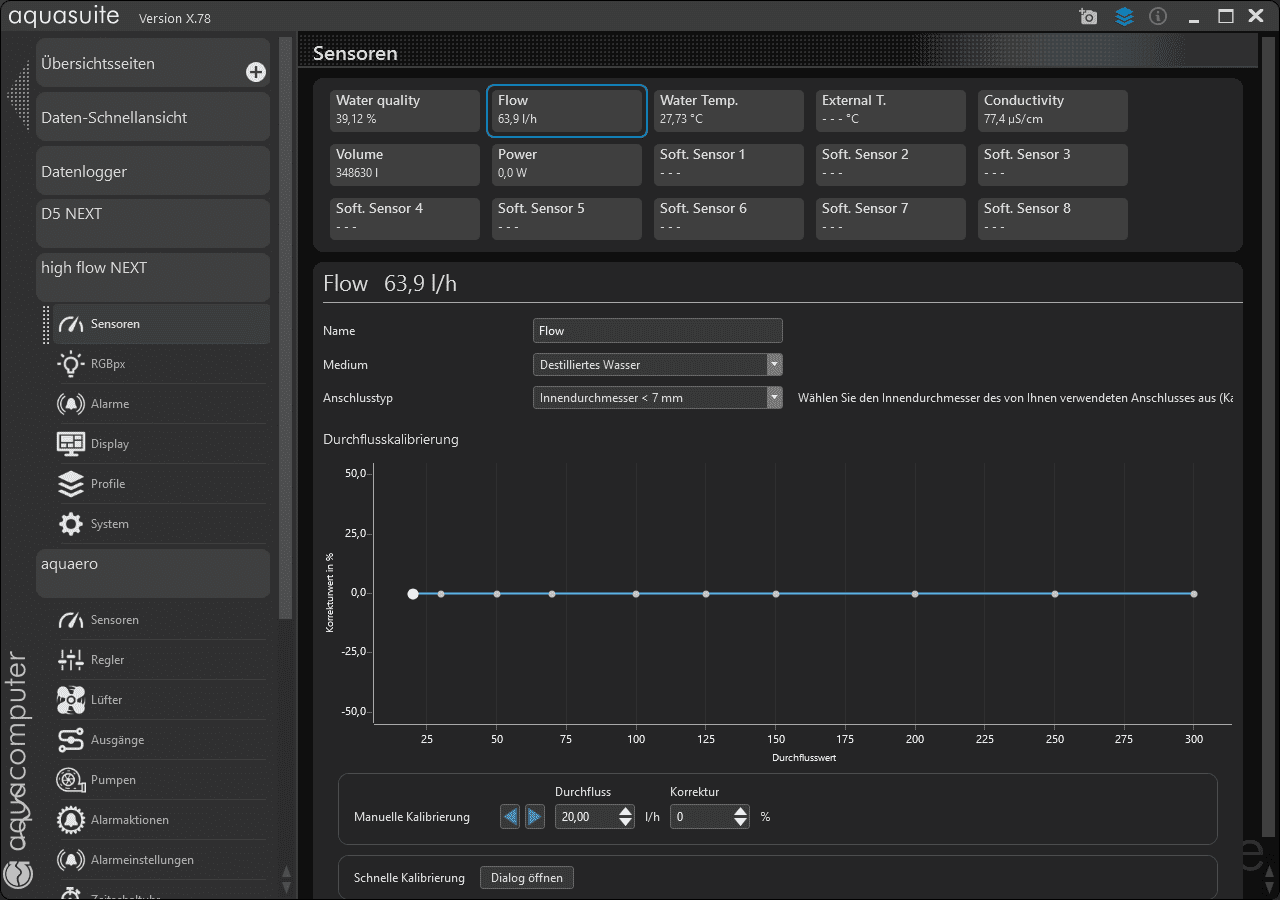Open the Alarmaktionen bell gear icon
1280x900 pixels.
[71, 820]
